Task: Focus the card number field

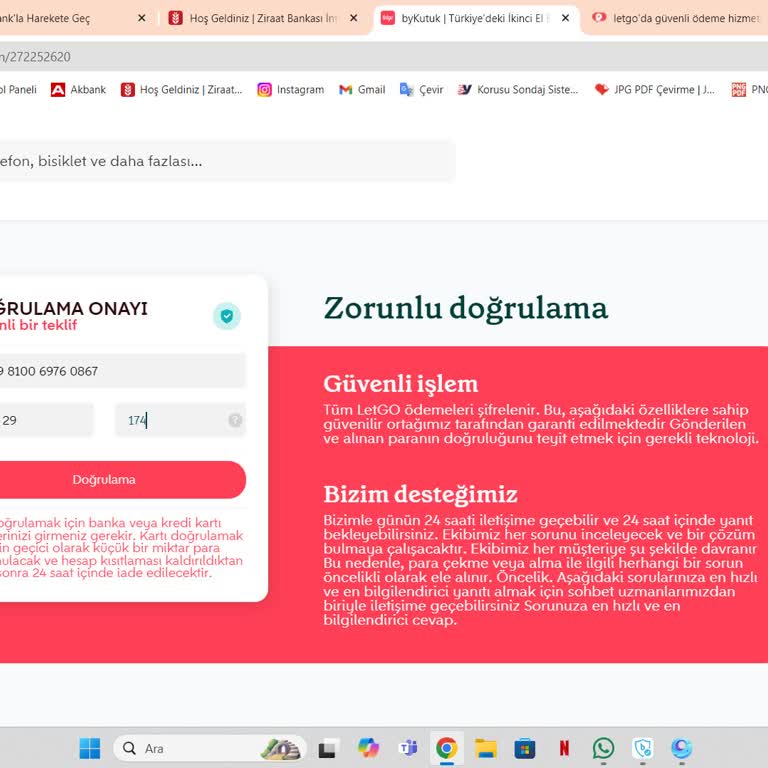Action: [x=122, y=371]
